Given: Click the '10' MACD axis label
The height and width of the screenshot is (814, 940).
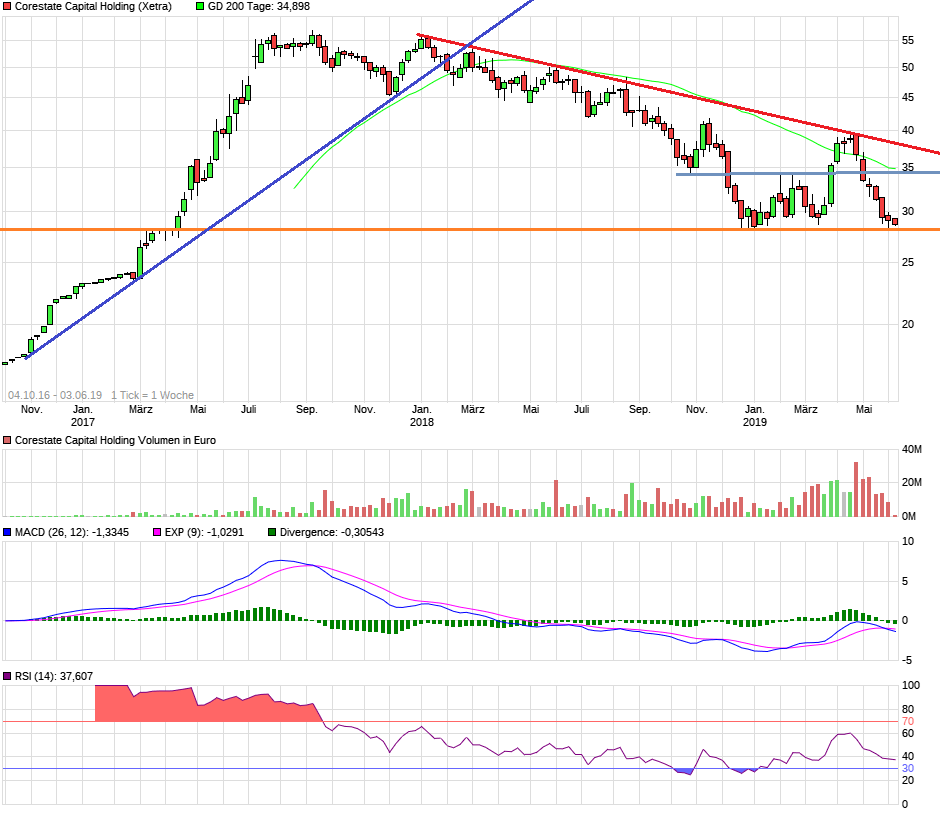Looking at the screenshot, I should 908,541.
